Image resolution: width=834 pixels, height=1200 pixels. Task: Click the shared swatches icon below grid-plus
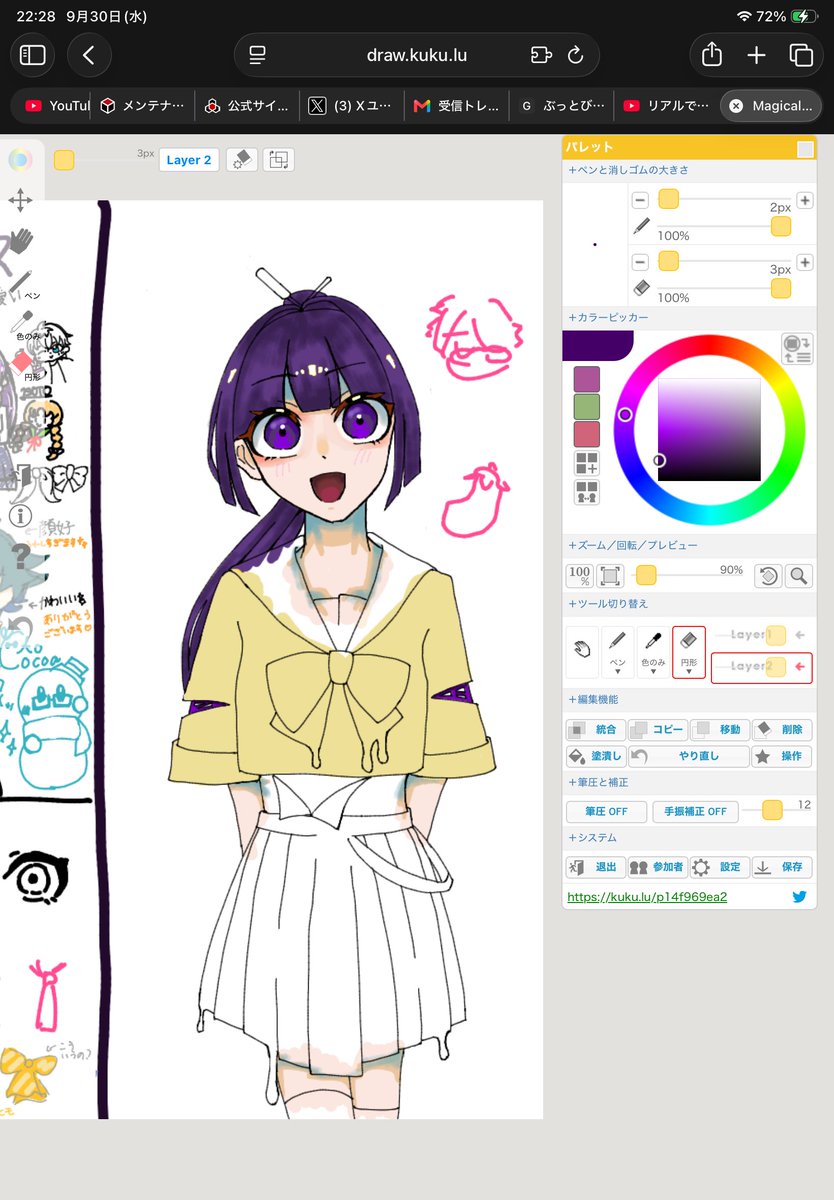(x=586, y=492)
